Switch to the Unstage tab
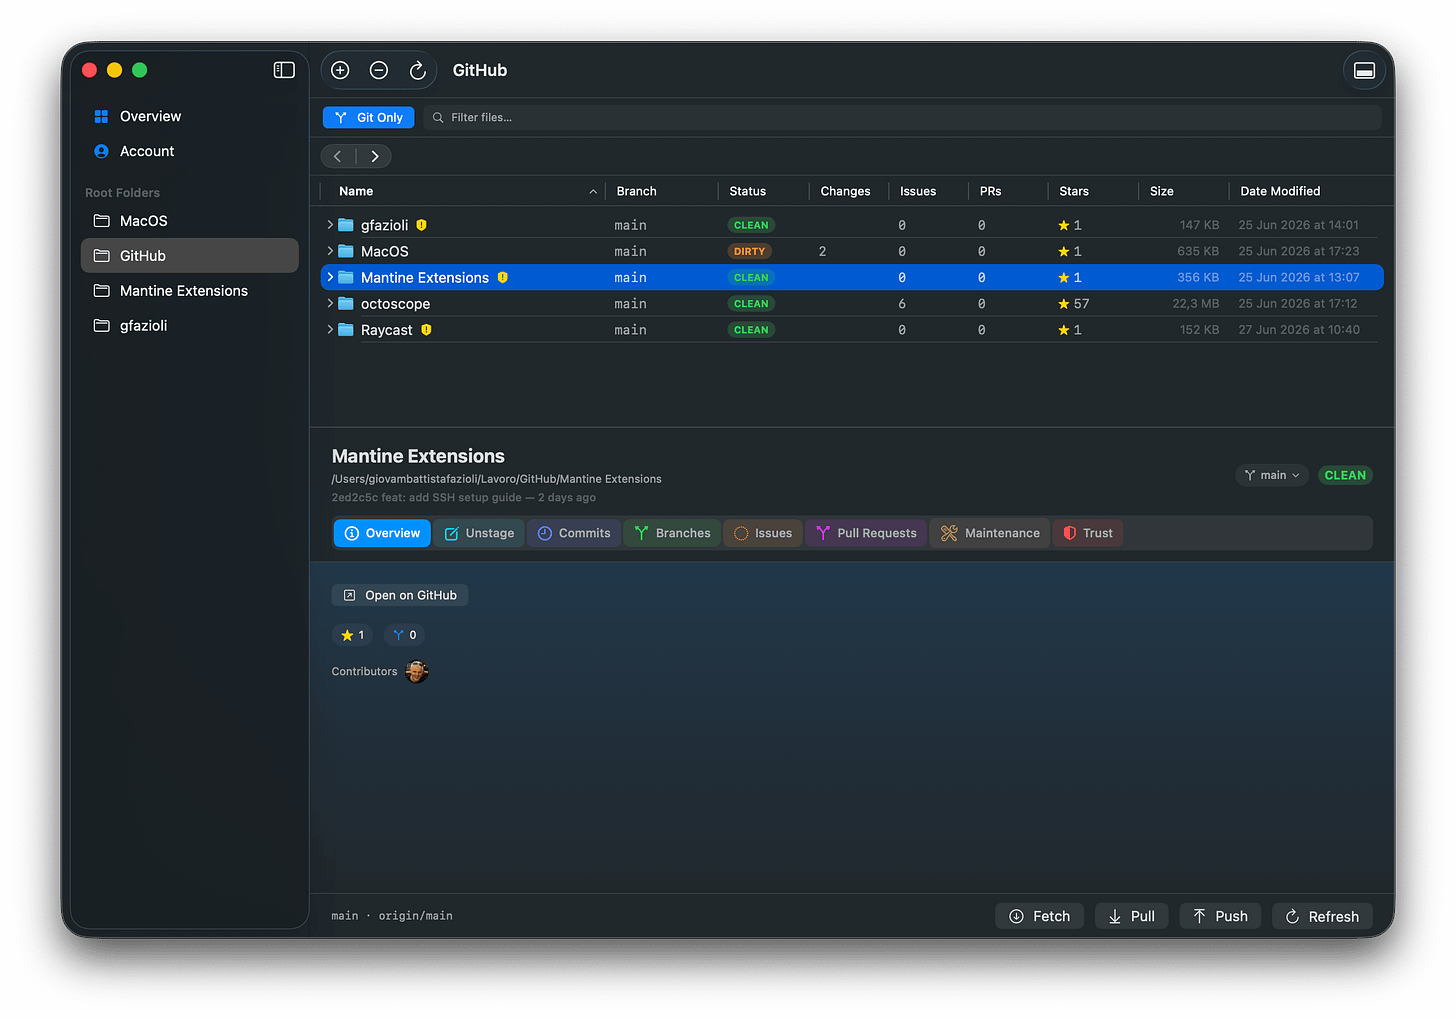 coord(479,533)
